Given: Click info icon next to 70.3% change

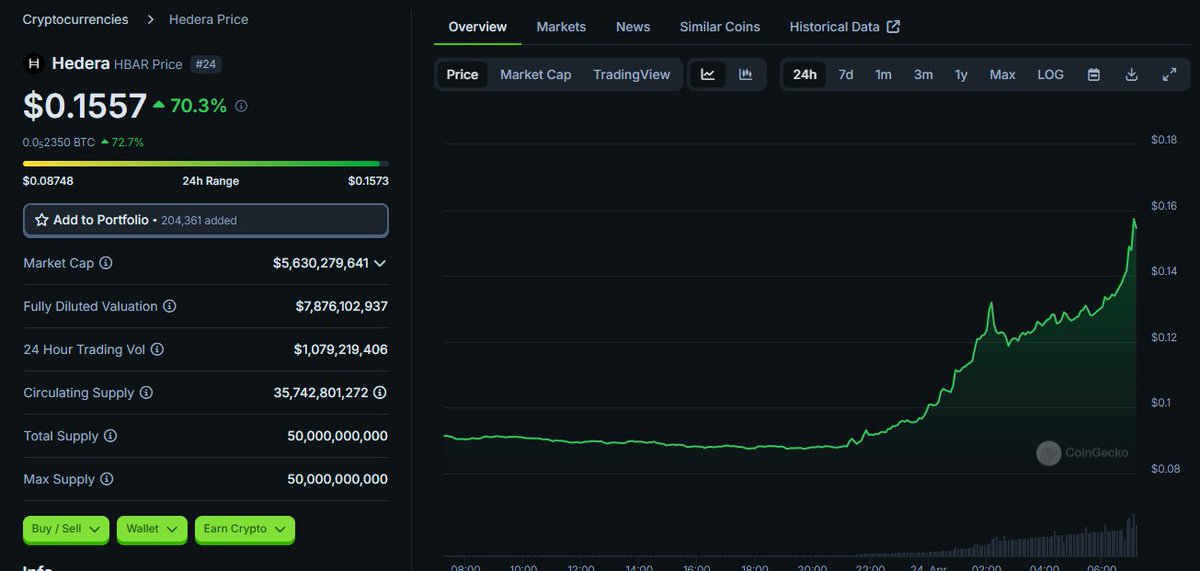Looking at the screenshot, I should point(241,105).
